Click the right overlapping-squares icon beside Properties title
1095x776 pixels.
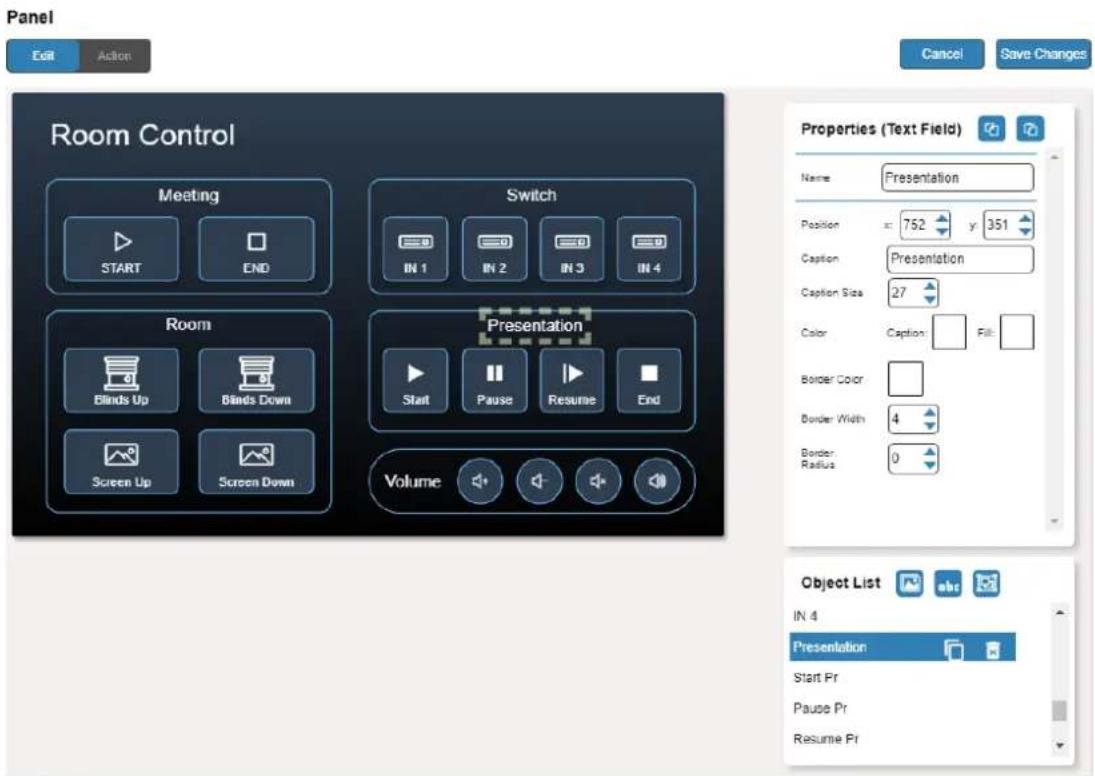(x=1031, y=129)
